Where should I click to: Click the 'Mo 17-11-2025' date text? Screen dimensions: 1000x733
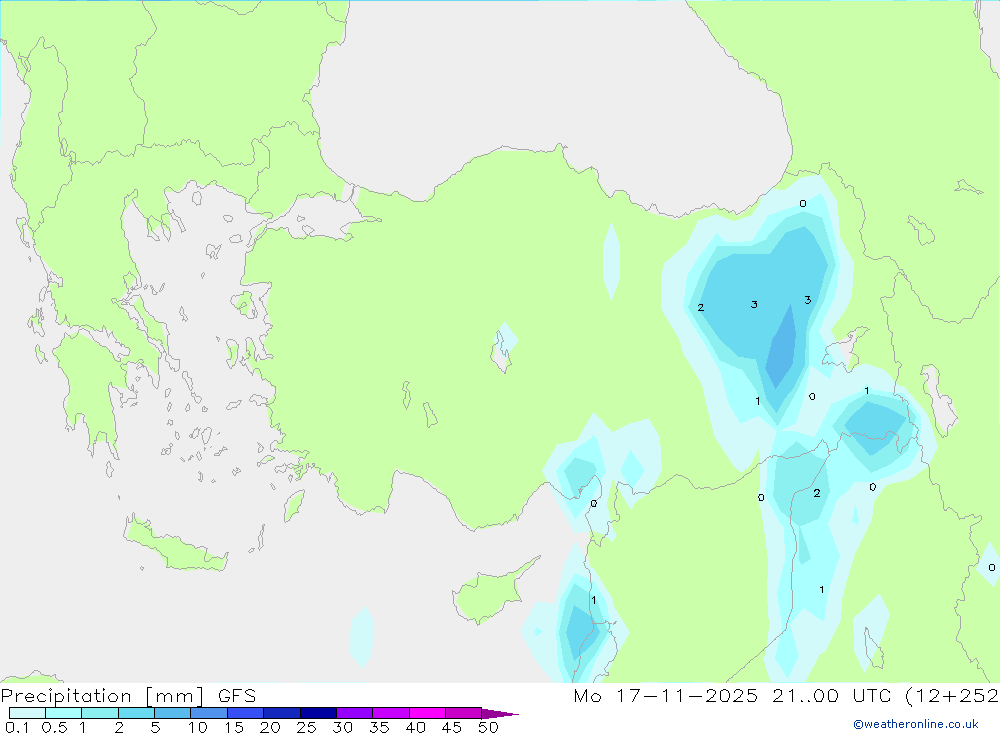coord(666,695)
